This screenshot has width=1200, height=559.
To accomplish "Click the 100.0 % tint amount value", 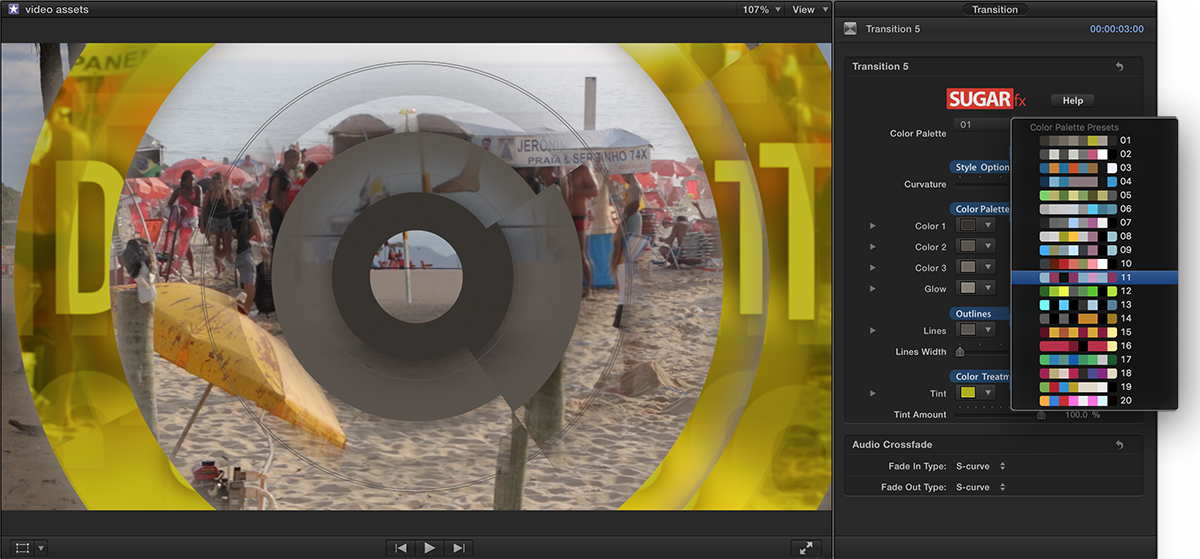I will pyautogui.click(x=1082, y=414).
